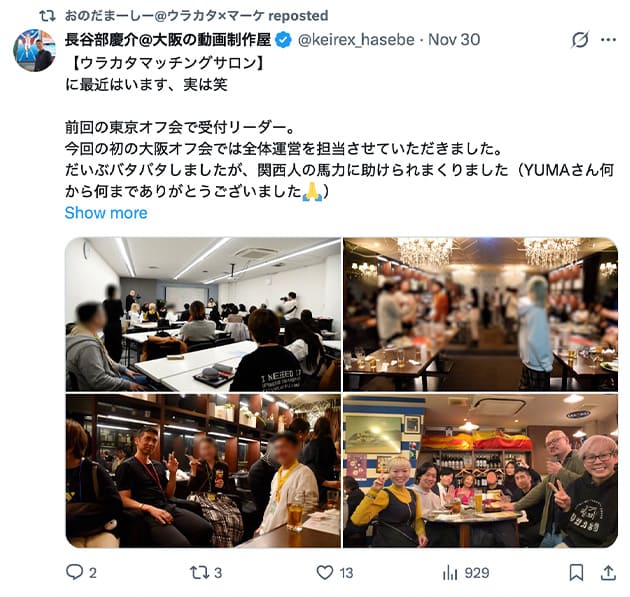Open the share upload icon
The image size is (630, 597).
pos(608,572)
